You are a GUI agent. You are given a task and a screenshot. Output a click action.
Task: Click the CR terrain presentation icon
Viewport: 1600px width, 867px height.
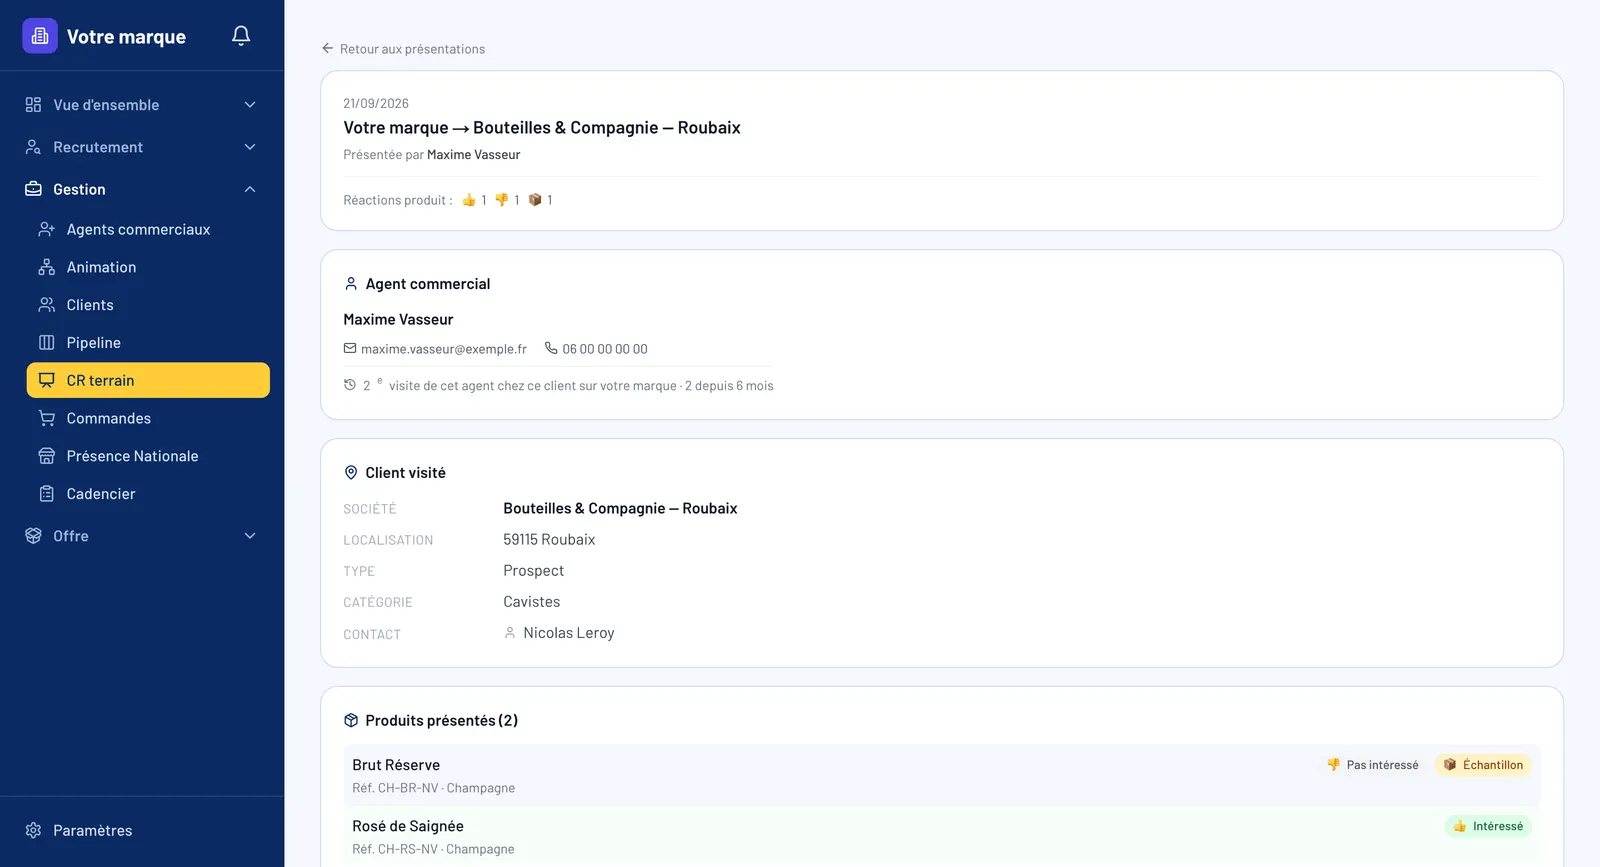tap(47, 380)
